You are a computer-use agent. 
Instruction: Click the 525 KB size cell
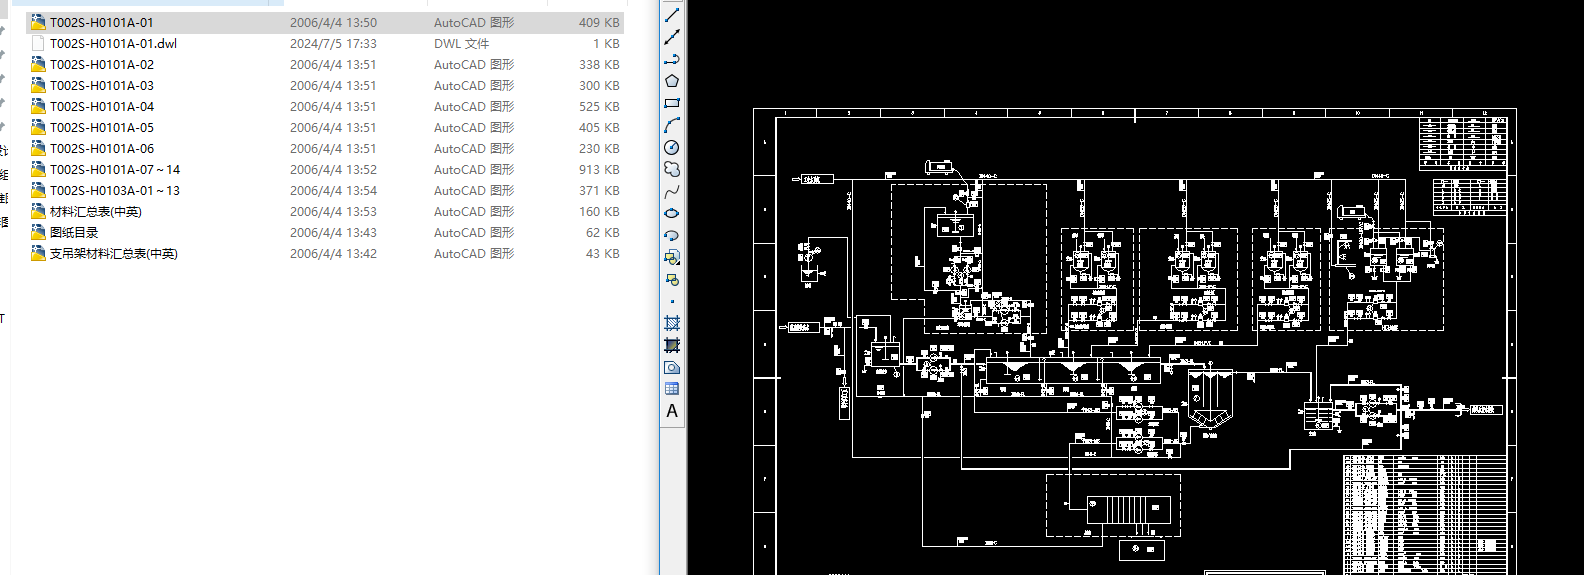coord(599,106)
